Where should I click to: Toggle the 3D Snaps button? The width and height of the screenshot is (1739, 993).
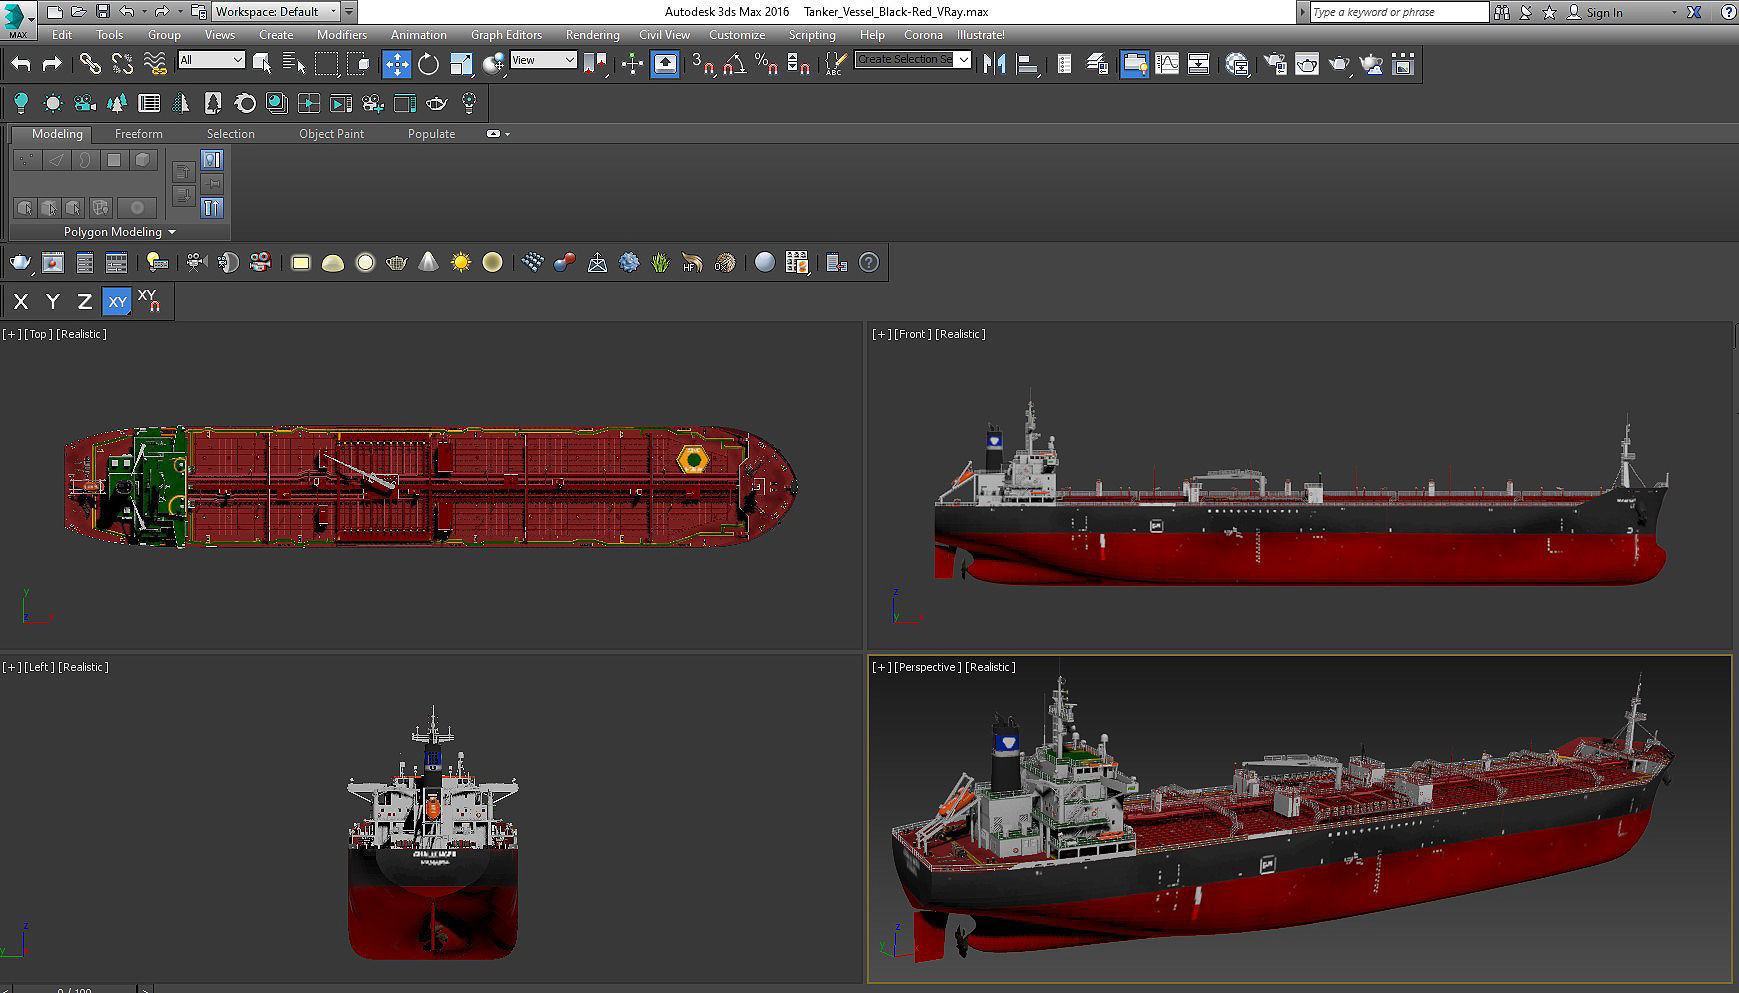point(703,64)
